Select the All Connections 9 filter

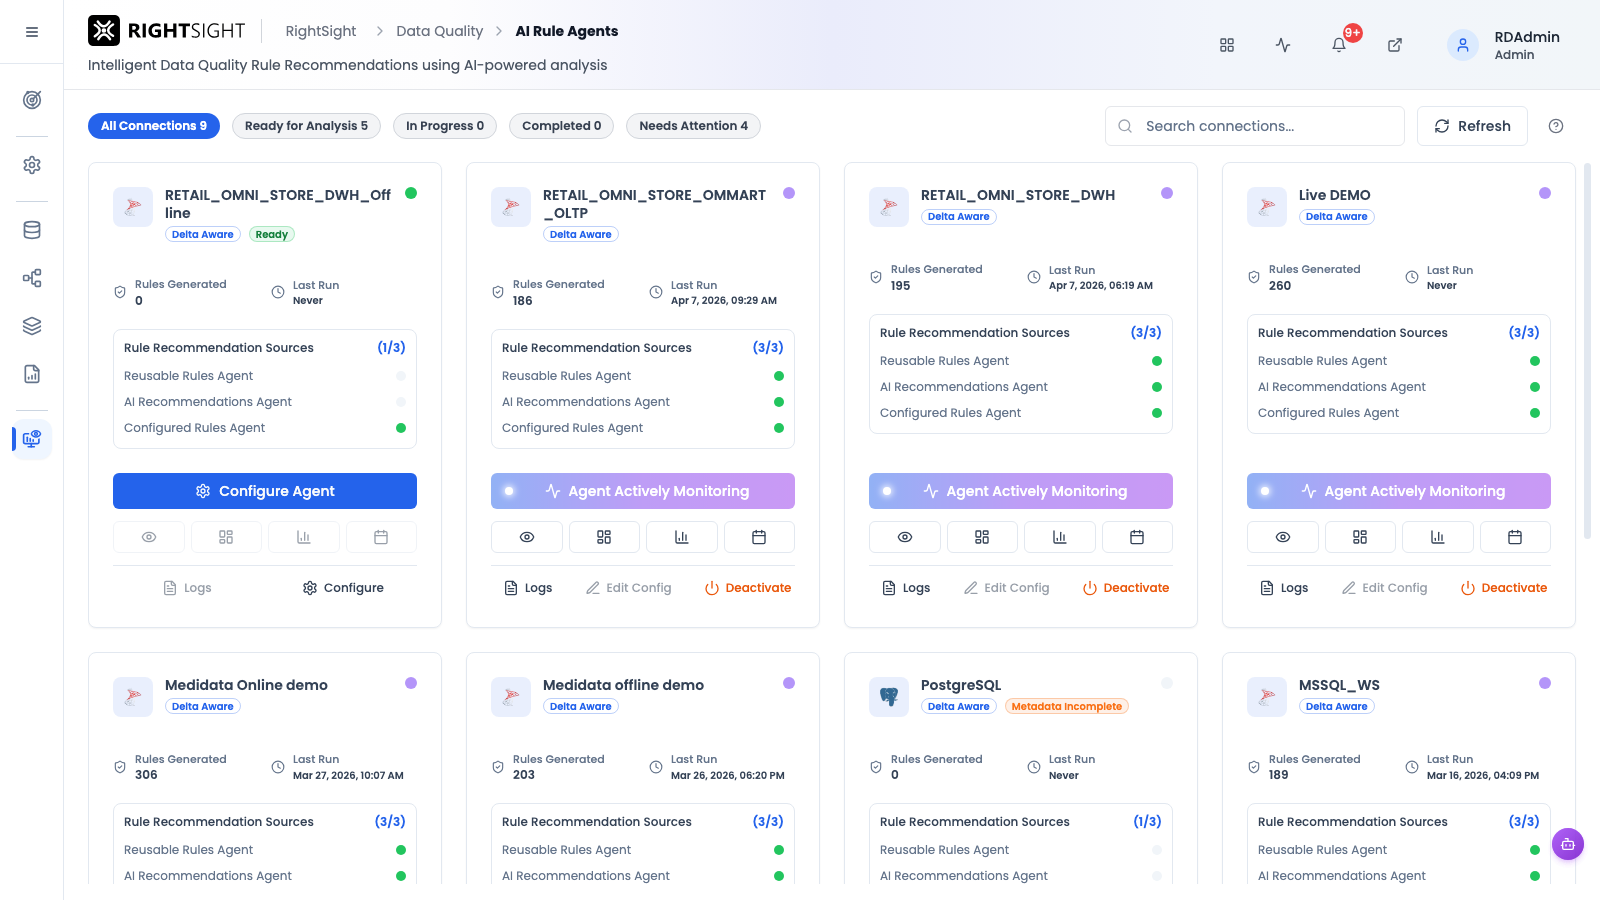point(154,126)
